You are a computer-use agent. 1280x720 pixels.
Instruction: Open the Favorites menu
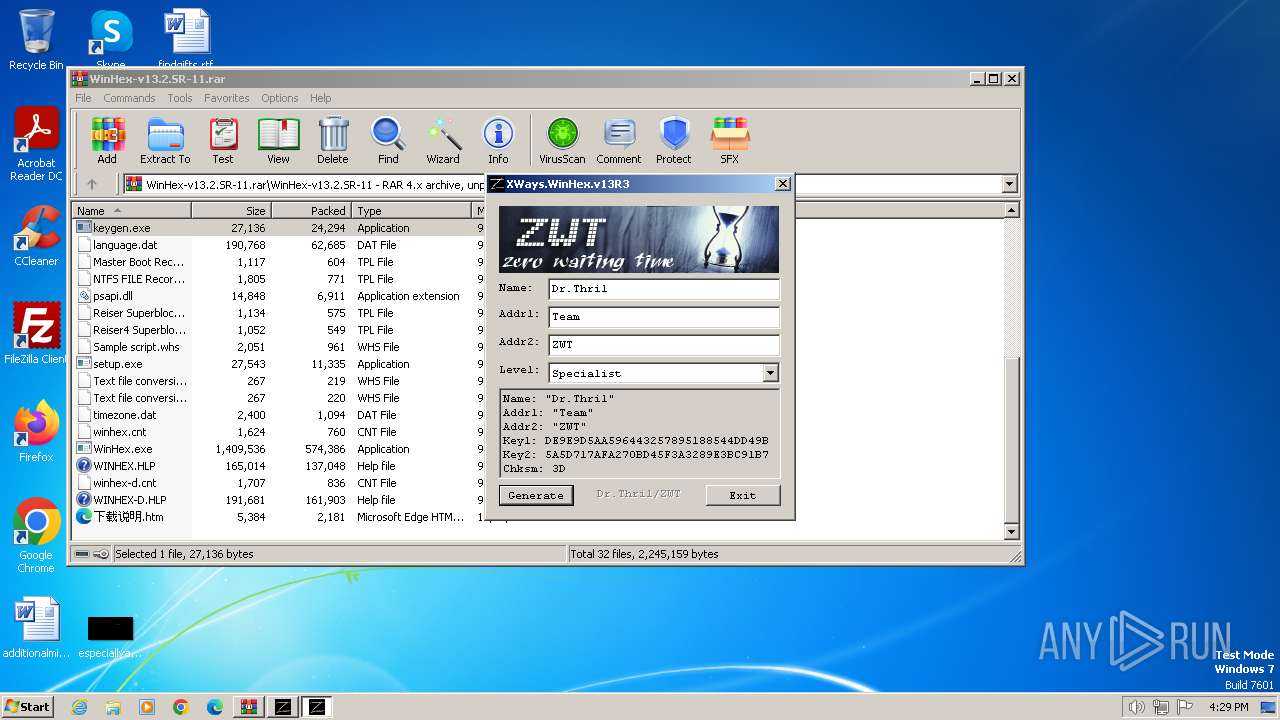tap(227, 98)
